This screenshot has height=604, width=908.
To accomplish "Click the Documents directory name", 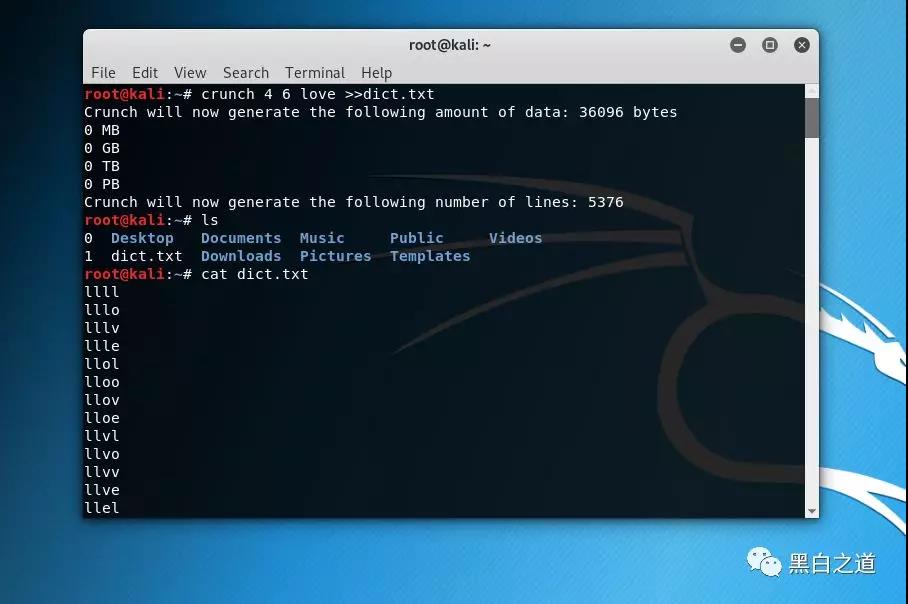I will tap(241, 238).
